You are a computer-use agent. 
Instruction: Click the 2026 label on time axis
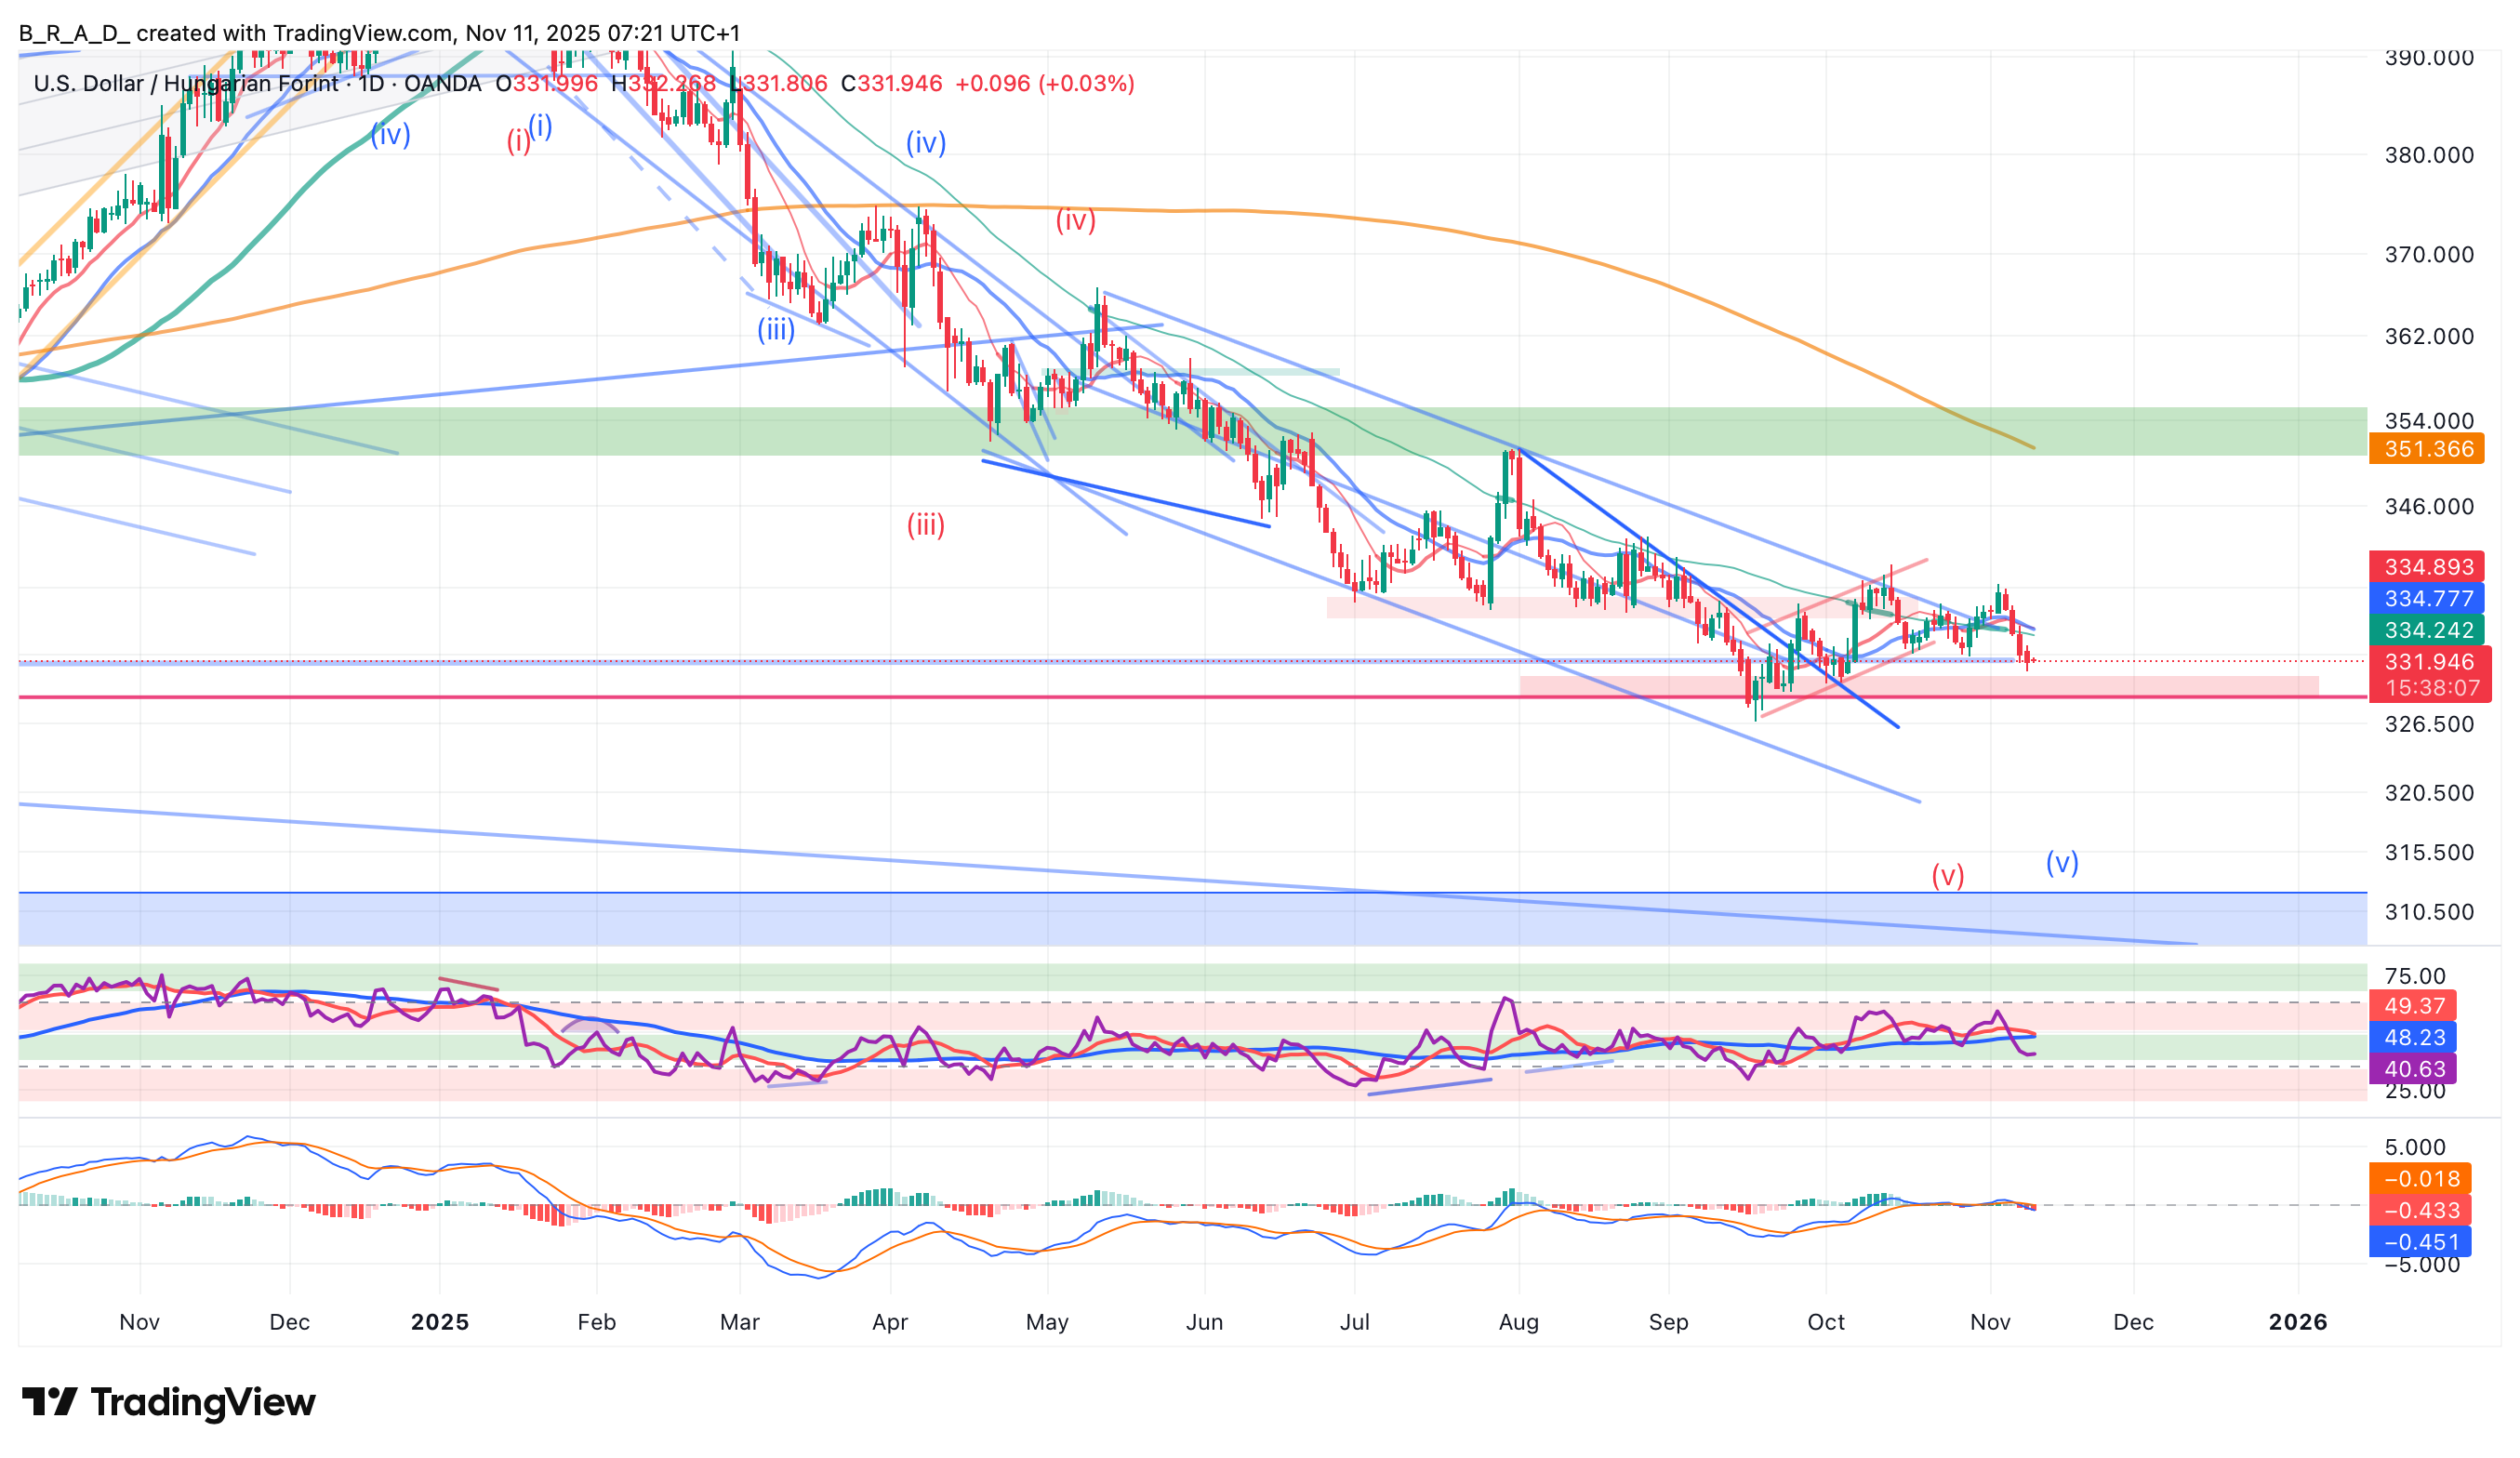coord(2297,1322)
